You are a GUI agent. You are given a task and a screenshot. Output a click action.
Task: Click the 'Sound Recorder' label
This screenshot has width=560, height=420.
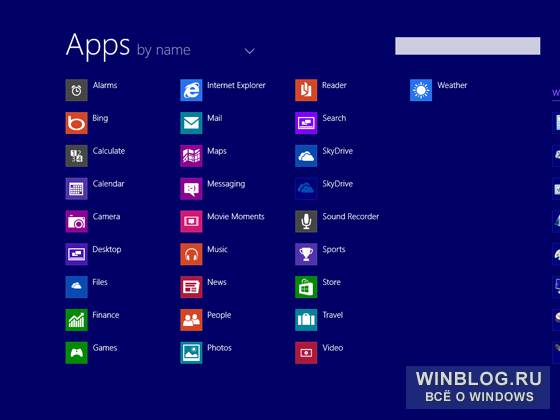351,216
